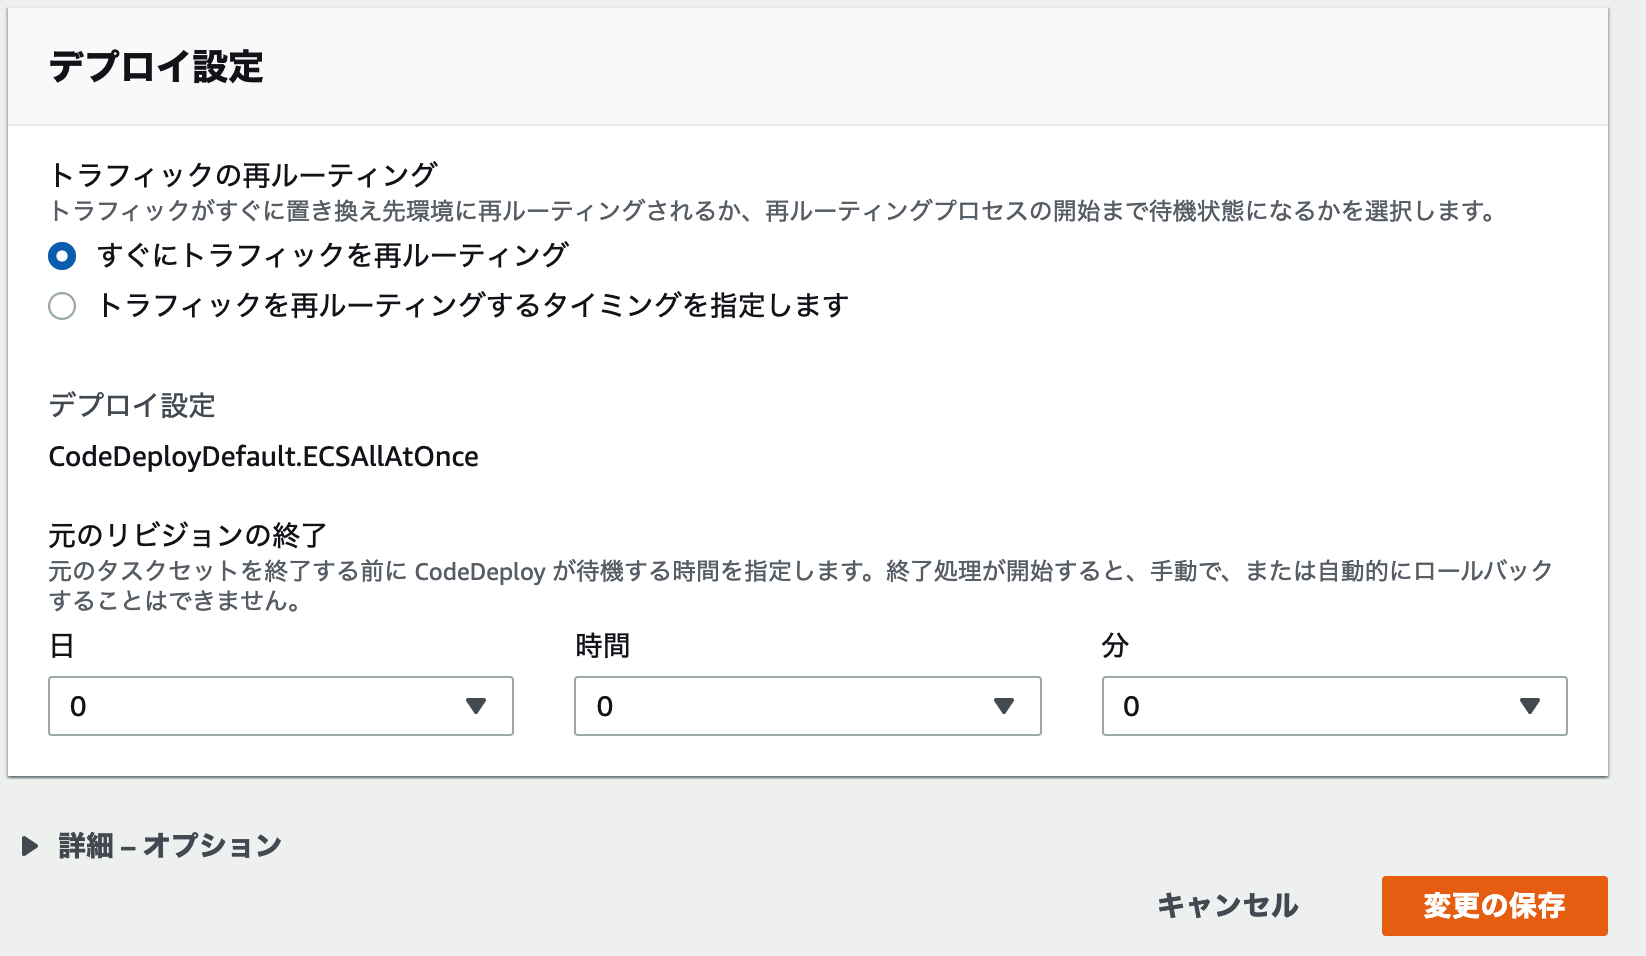Click the トラフィックを再ルーティングするタイミングを指定します label text
1646x956 pixels.
[473, 306]
